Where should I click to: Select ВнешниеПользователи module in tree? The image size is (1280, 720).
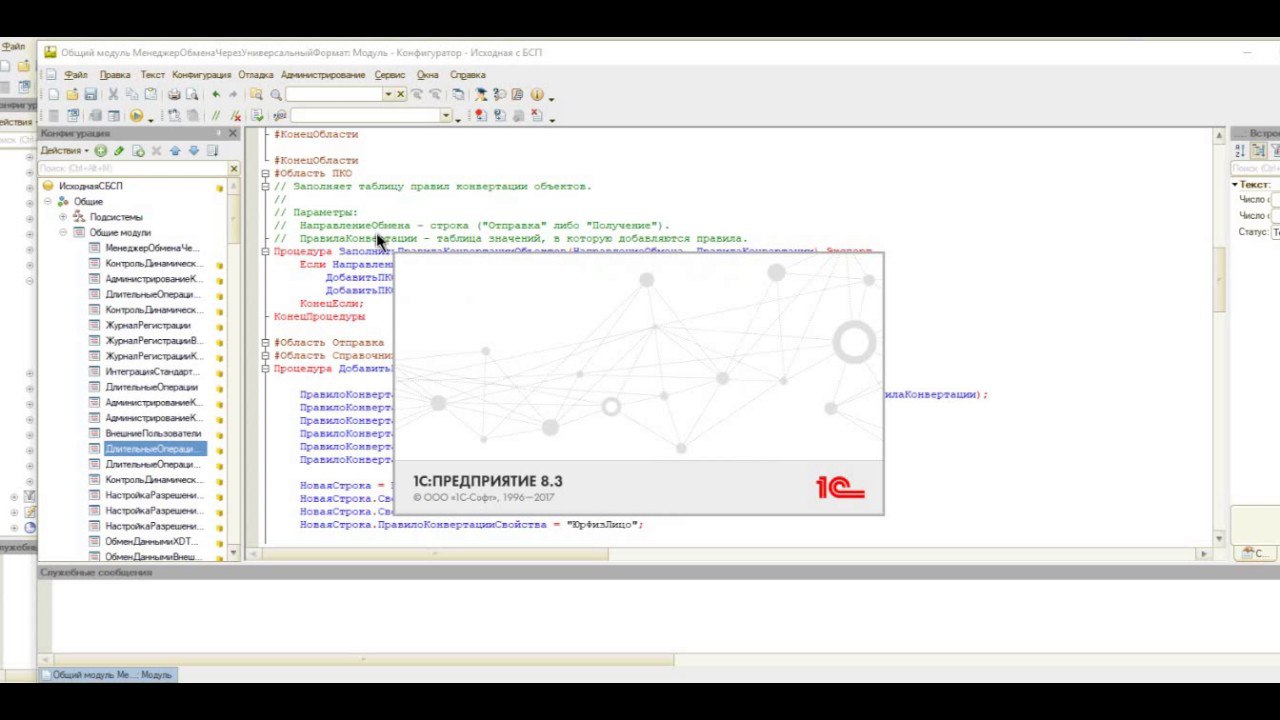point(153,434)
